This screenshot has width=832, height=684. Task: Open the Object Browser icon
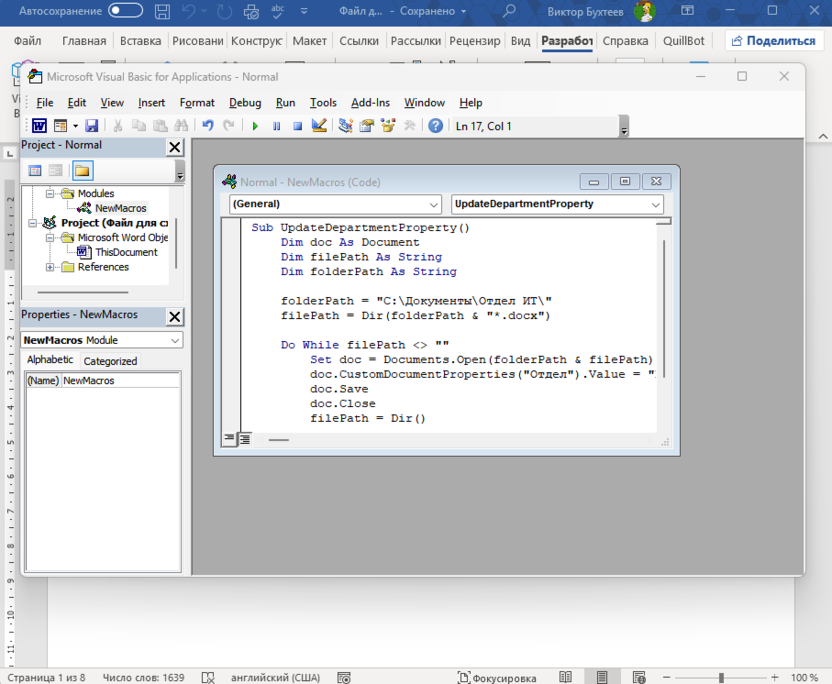[x=387, y=126]
